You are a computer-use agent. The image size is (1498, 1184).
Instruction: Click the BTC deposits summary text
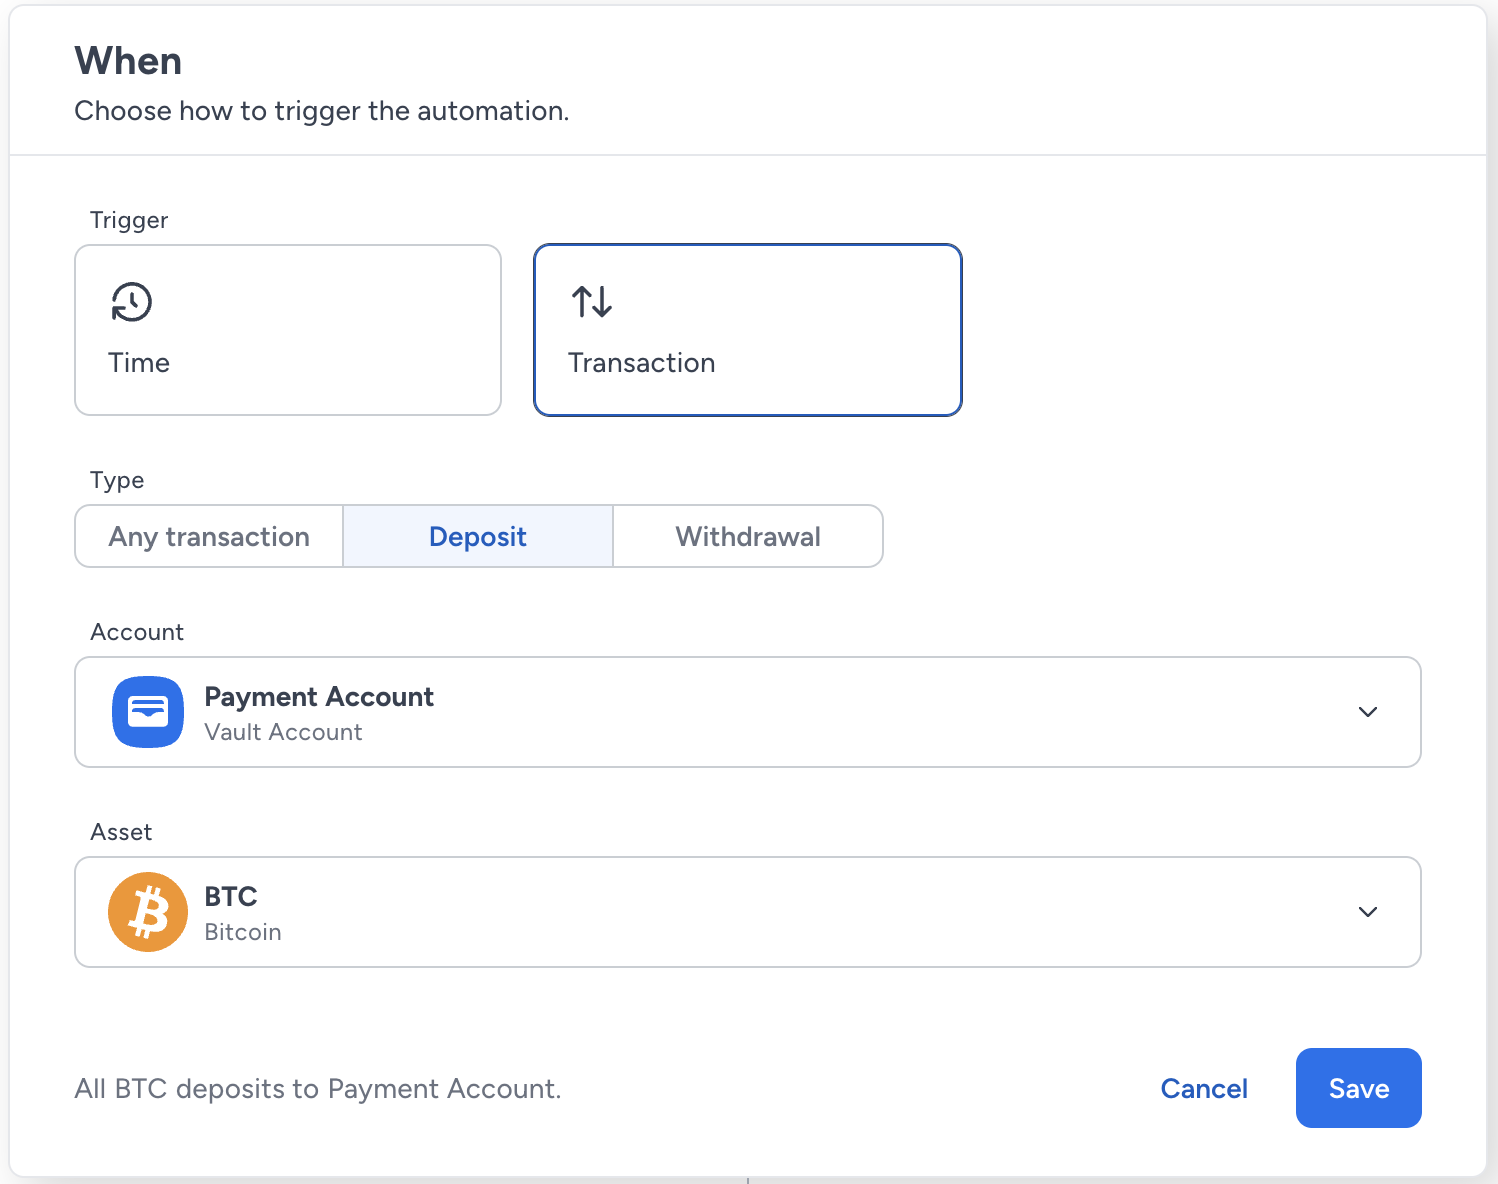tap(318, 1088)
